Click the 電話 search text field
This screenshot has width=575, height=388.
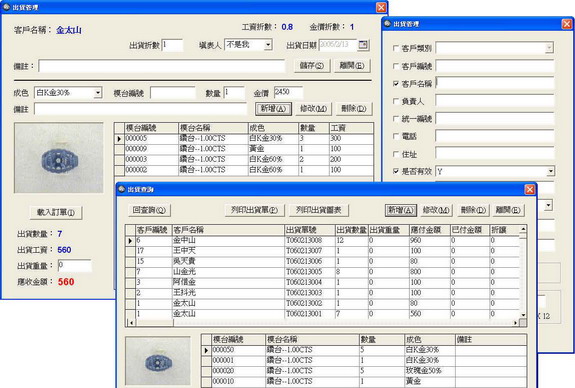pyautogui.click(x=494, y=136)
